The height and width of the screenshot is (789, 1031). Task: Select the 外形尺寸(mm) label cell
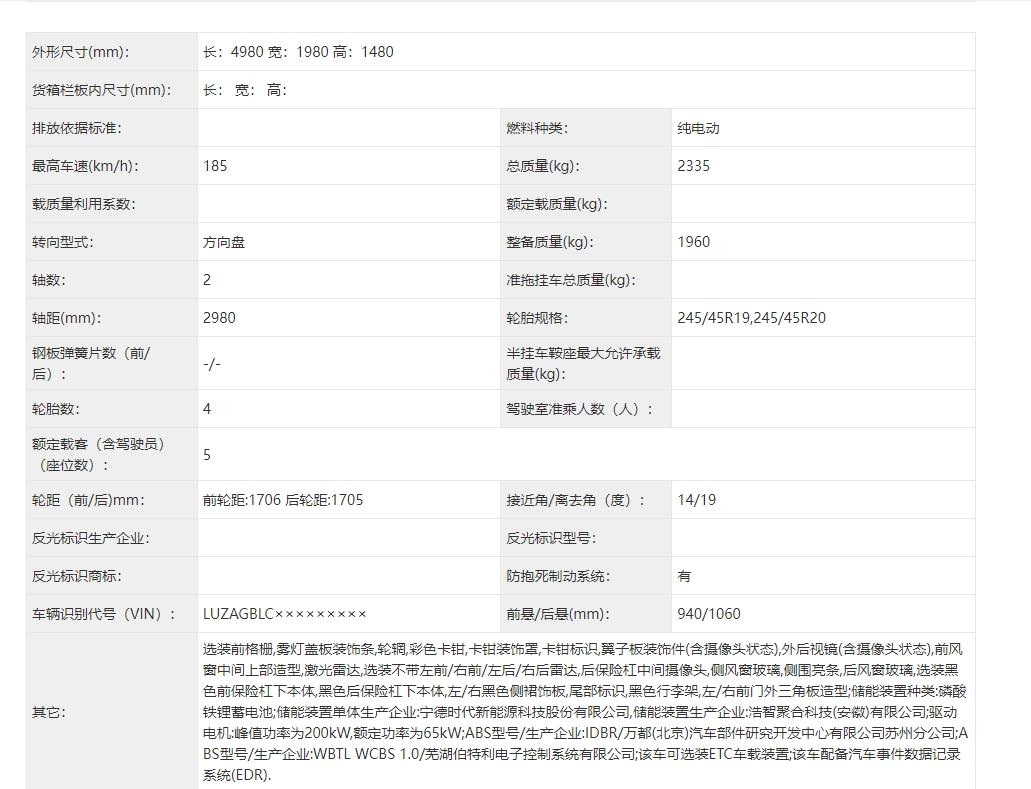coord(80,51)
